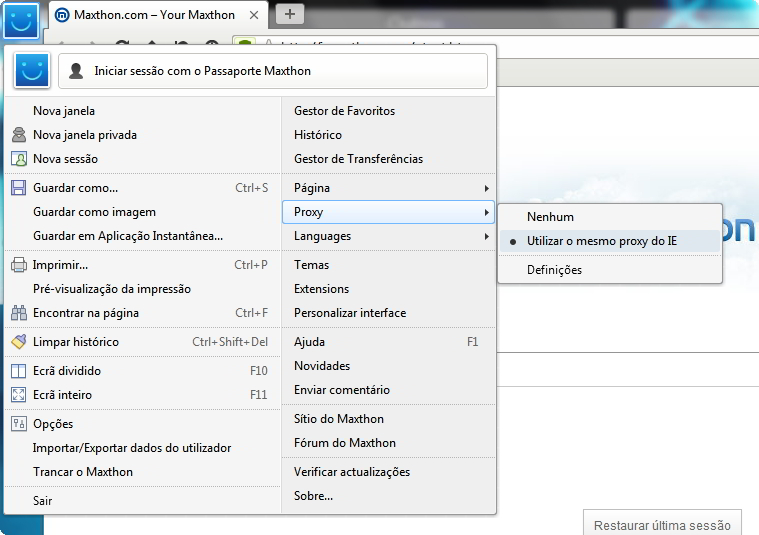Select Encontrar na página

coord(143,313)
